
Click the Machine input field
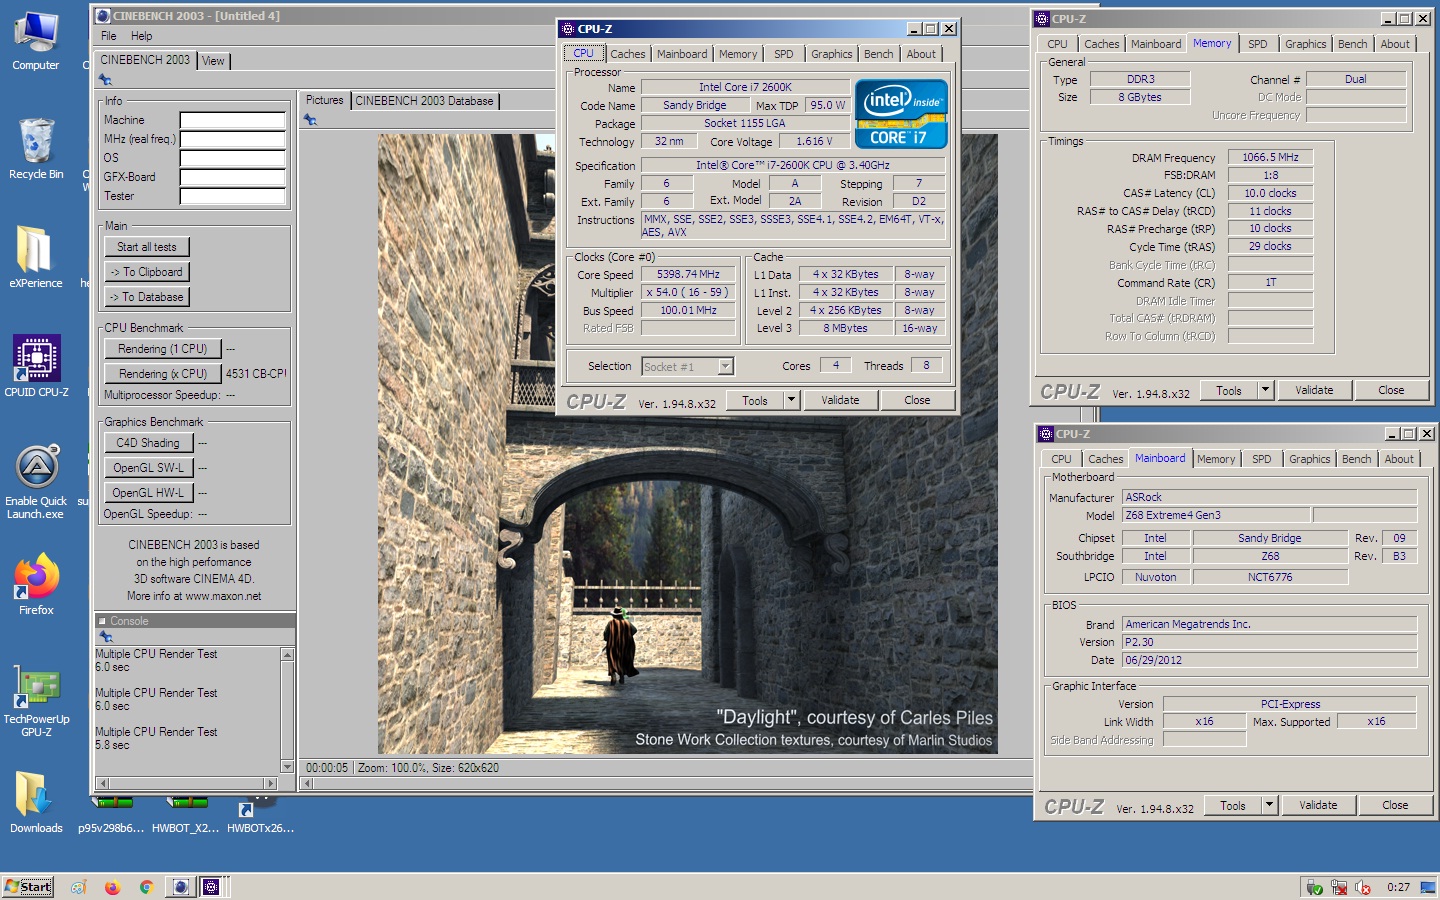tap(233, 121)
